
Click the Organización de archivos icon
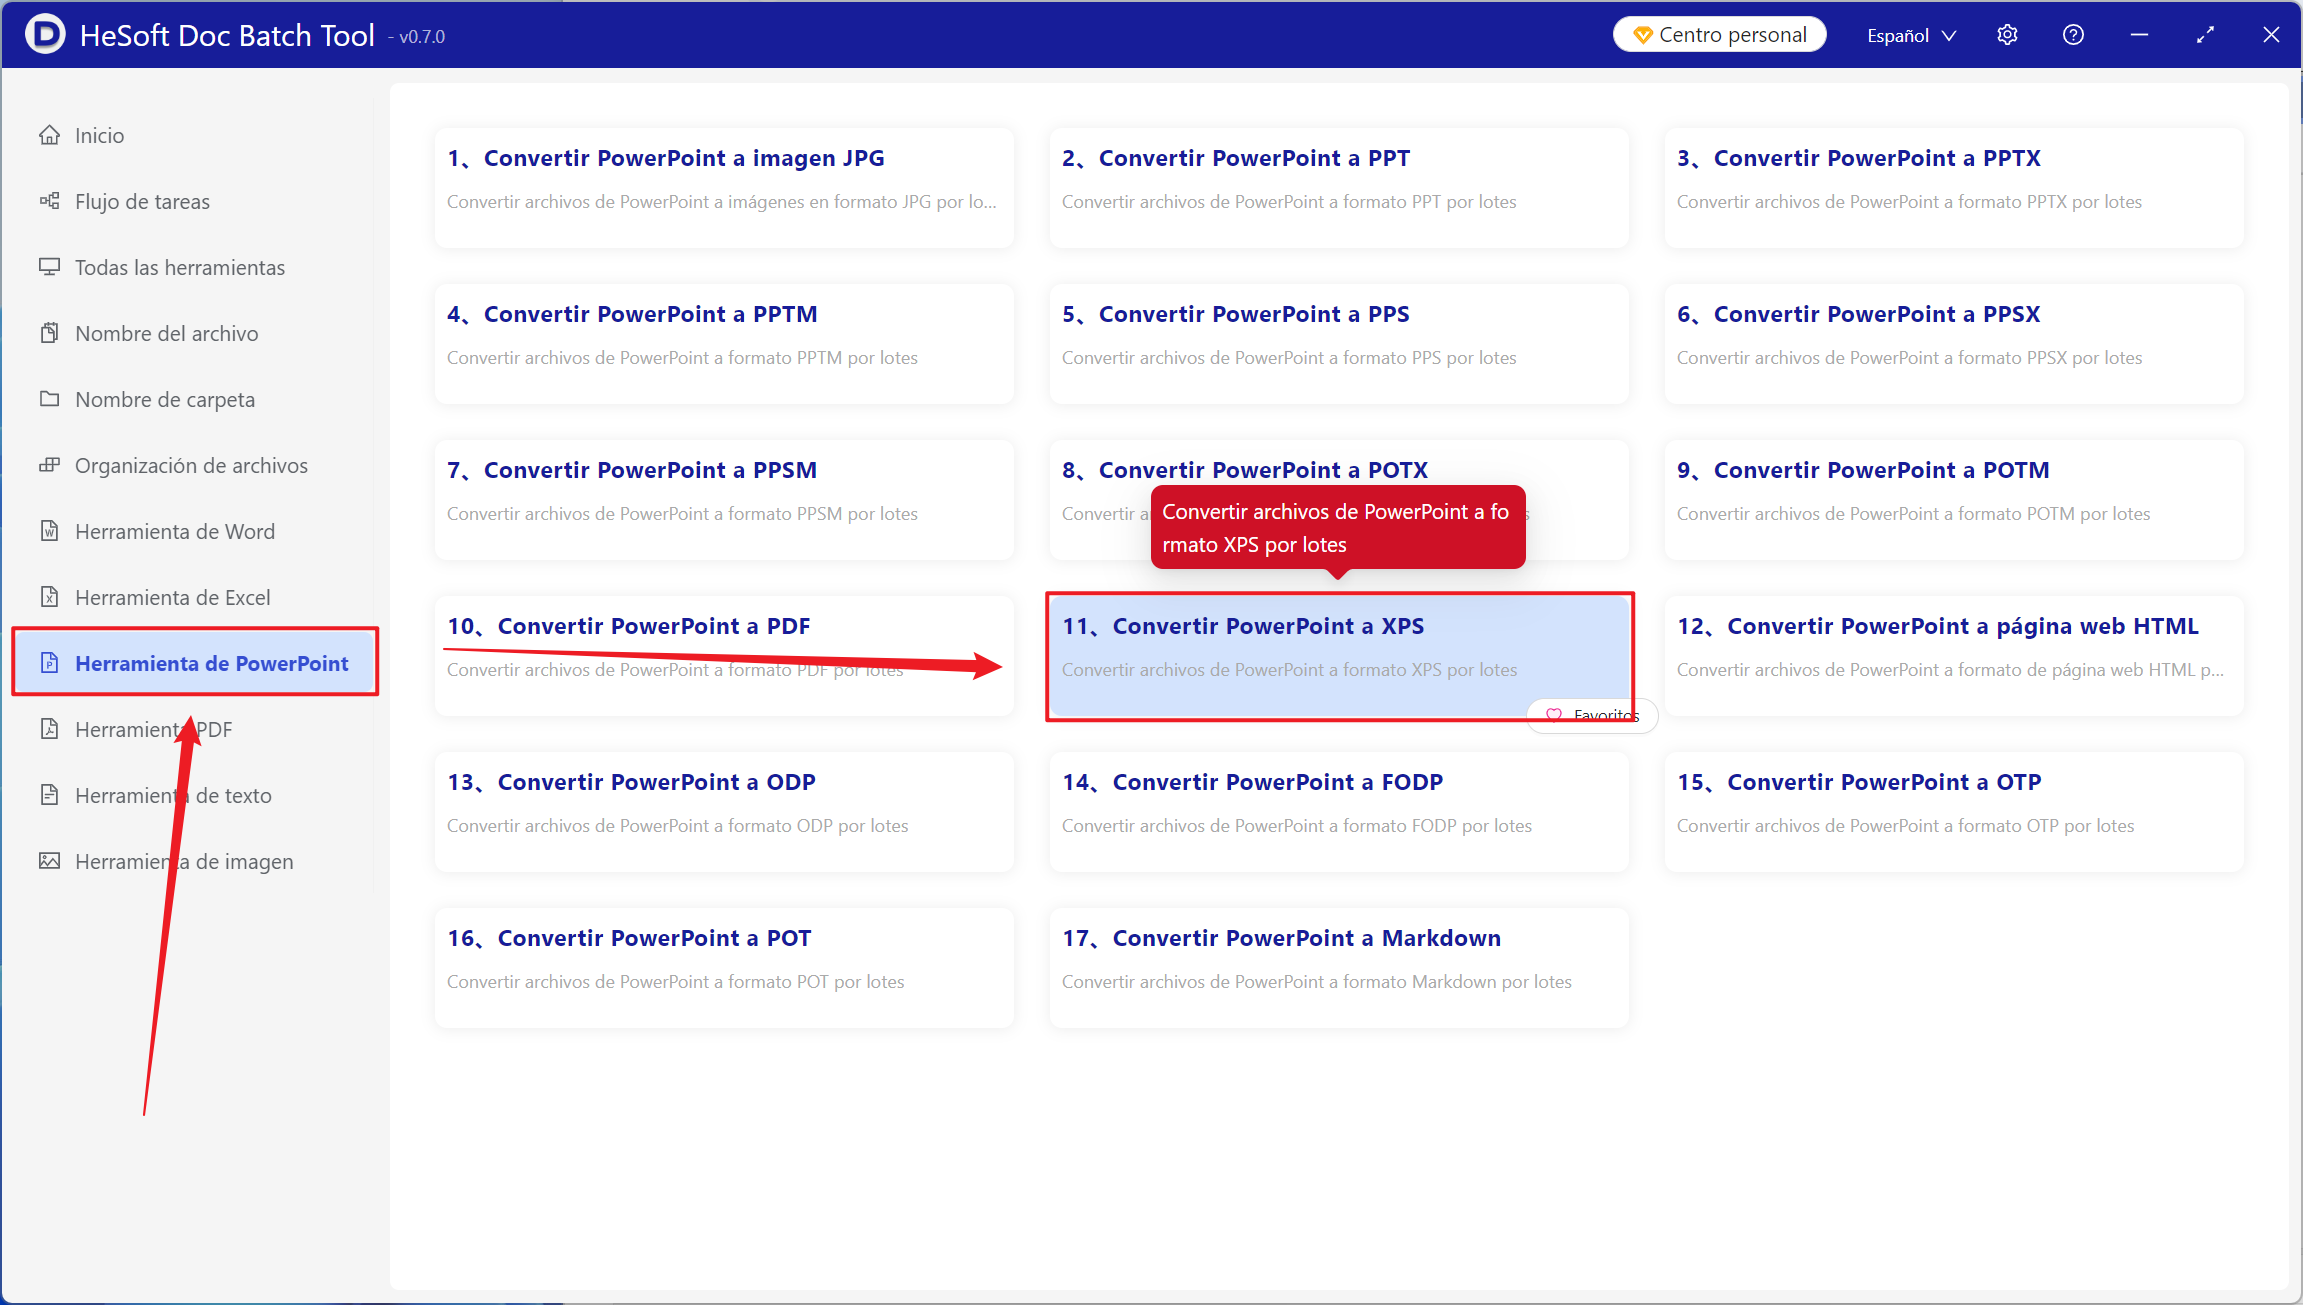(49, 465)
